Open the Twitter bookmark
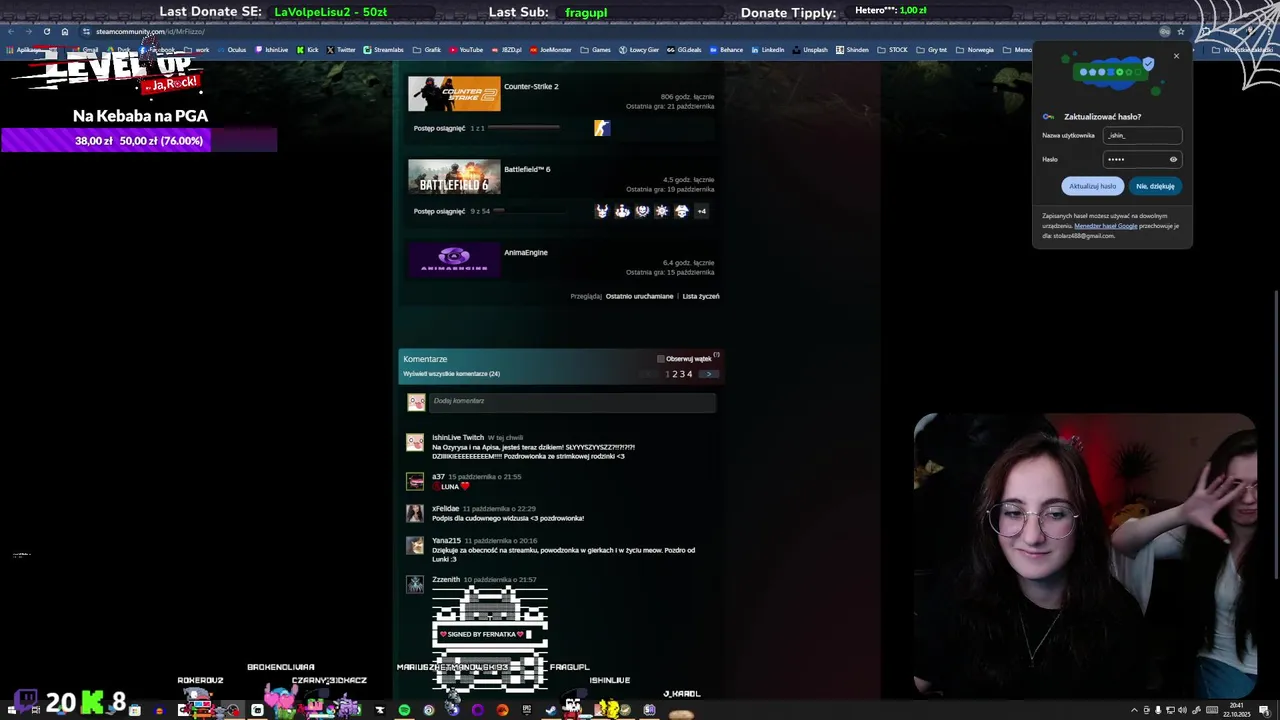The image size is (1280, 720). point(341,50)
